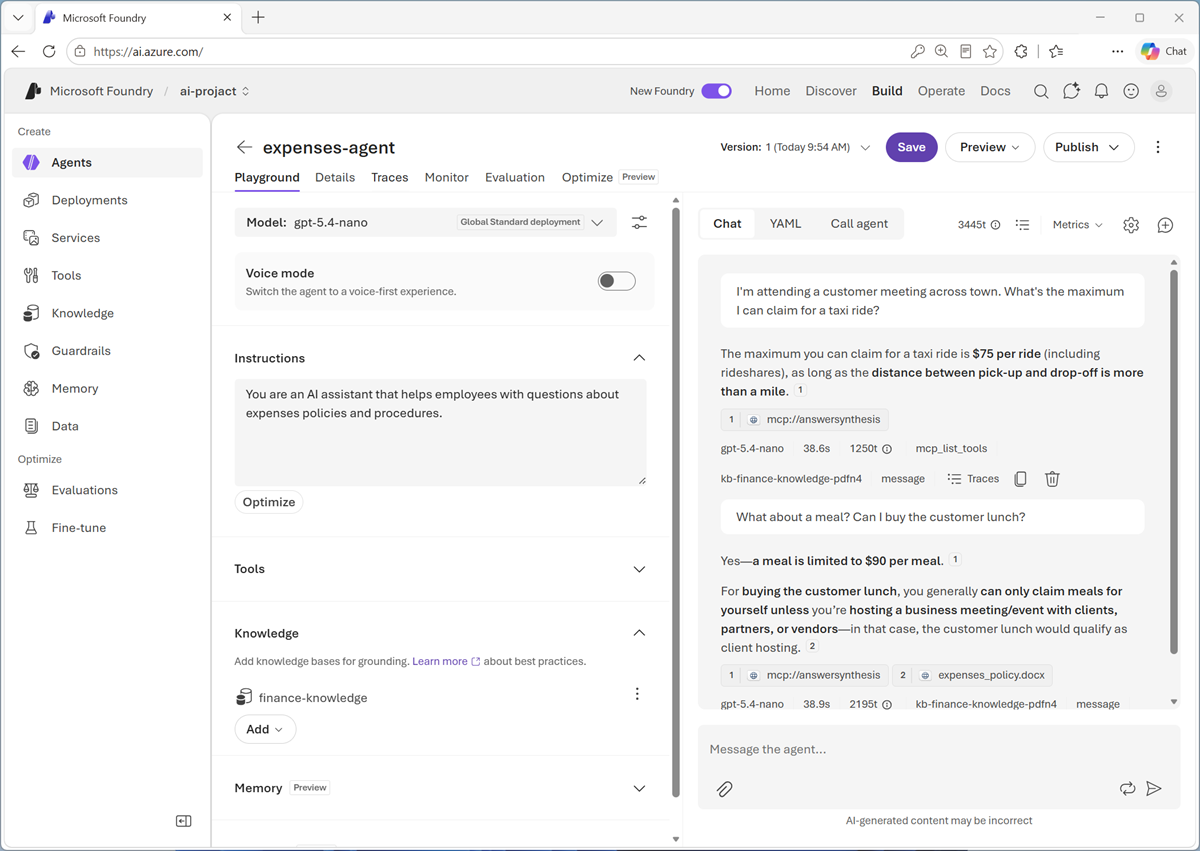The height and width of the screenshot is (851, 1200).
Task: Attach a file with the paperclip icon
Action: [x=725, y=789]
